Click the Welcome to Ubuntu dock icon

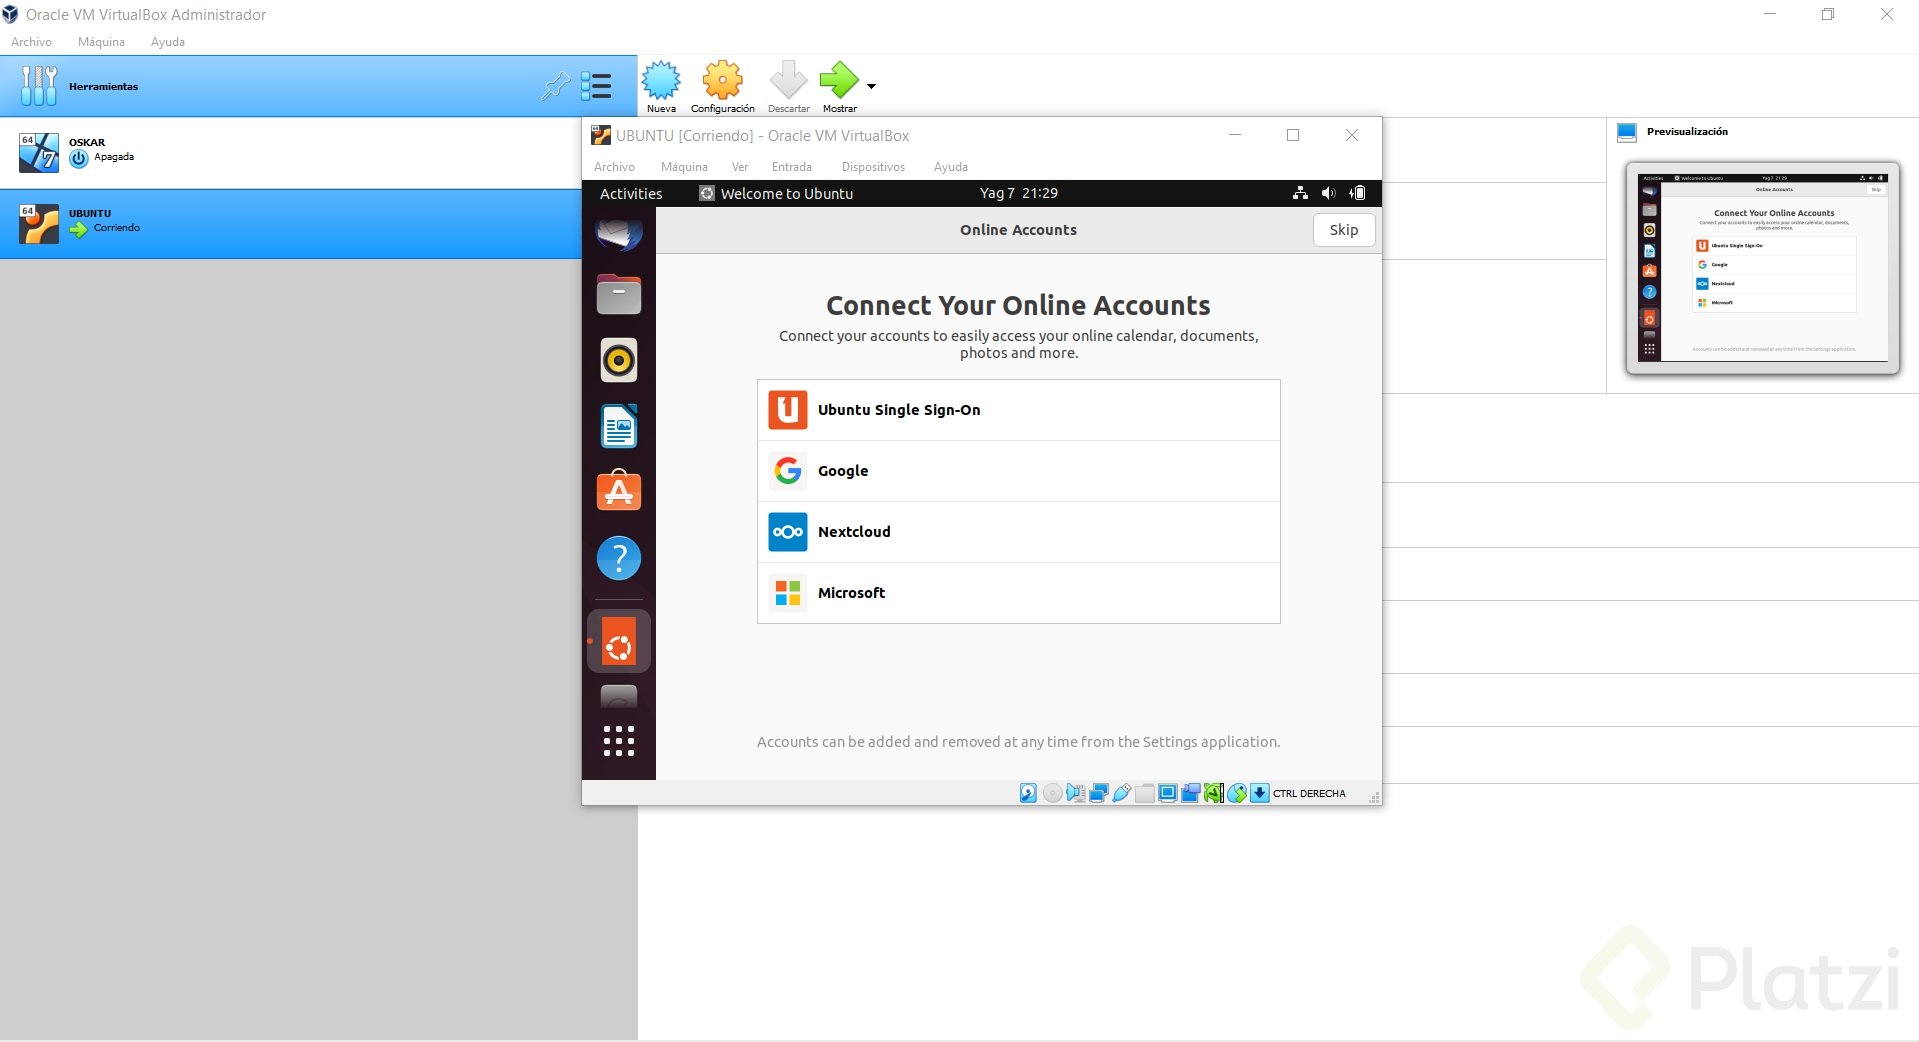619,641
